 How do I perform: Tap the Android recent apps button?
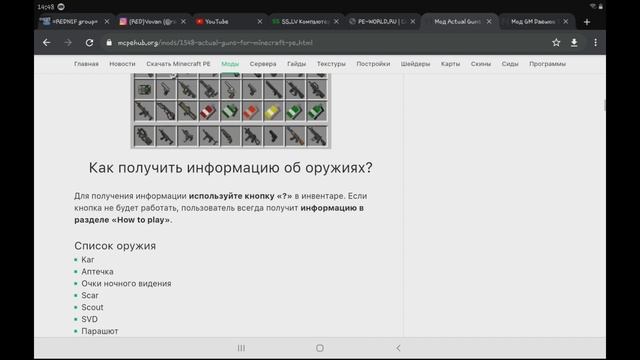pos(241,348)
